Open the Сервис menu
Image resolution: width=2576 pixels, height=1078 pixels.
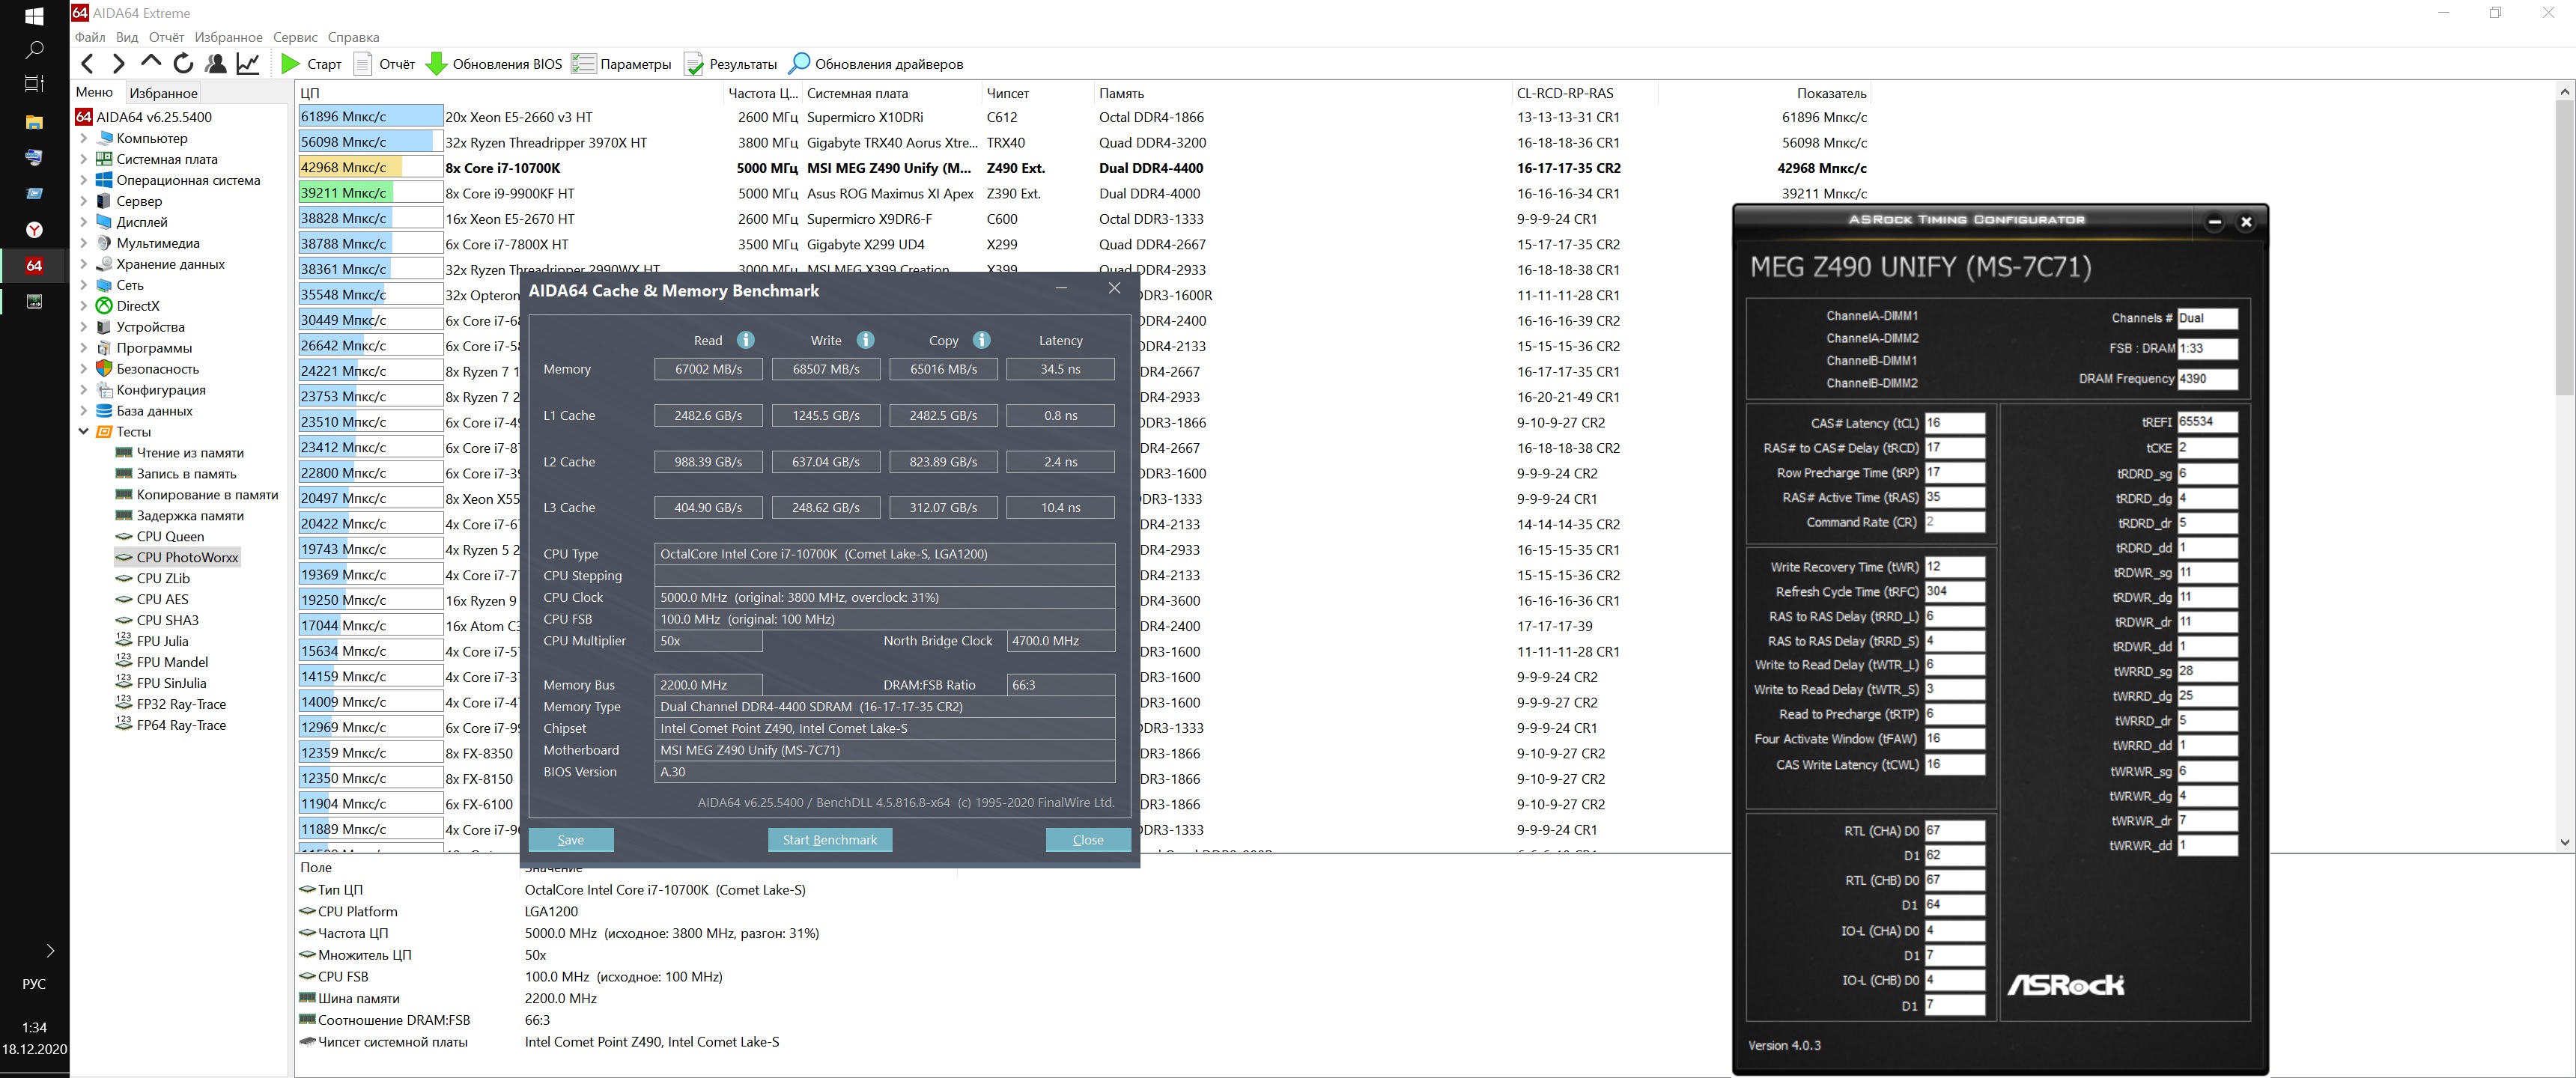[x=295, y=37]
